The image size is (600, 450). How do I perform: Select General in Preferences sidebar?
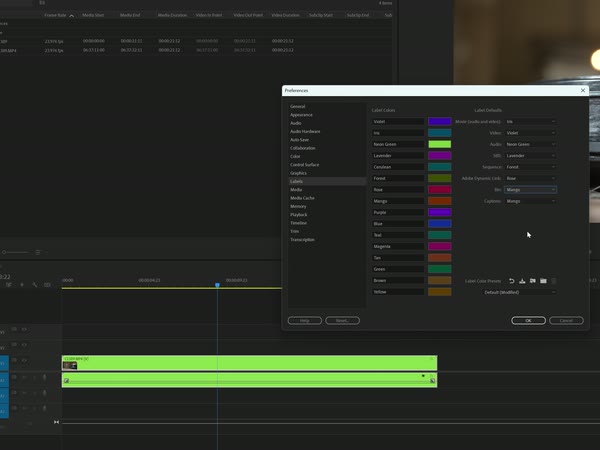click(x=298, y=106)
